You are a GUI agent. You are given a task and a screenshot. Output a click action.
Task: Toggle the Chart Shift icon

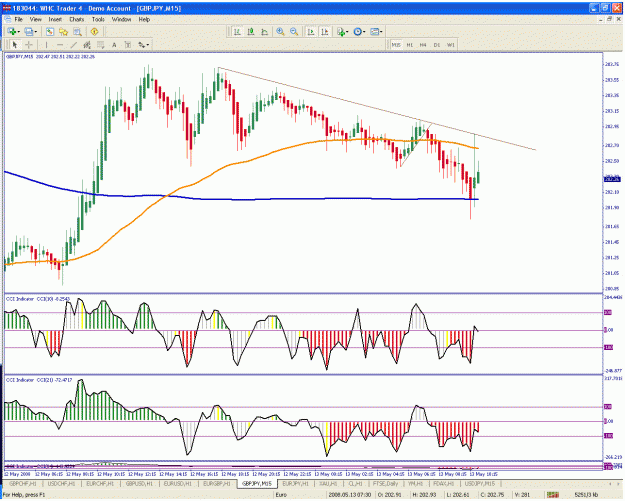pos(325,31)
